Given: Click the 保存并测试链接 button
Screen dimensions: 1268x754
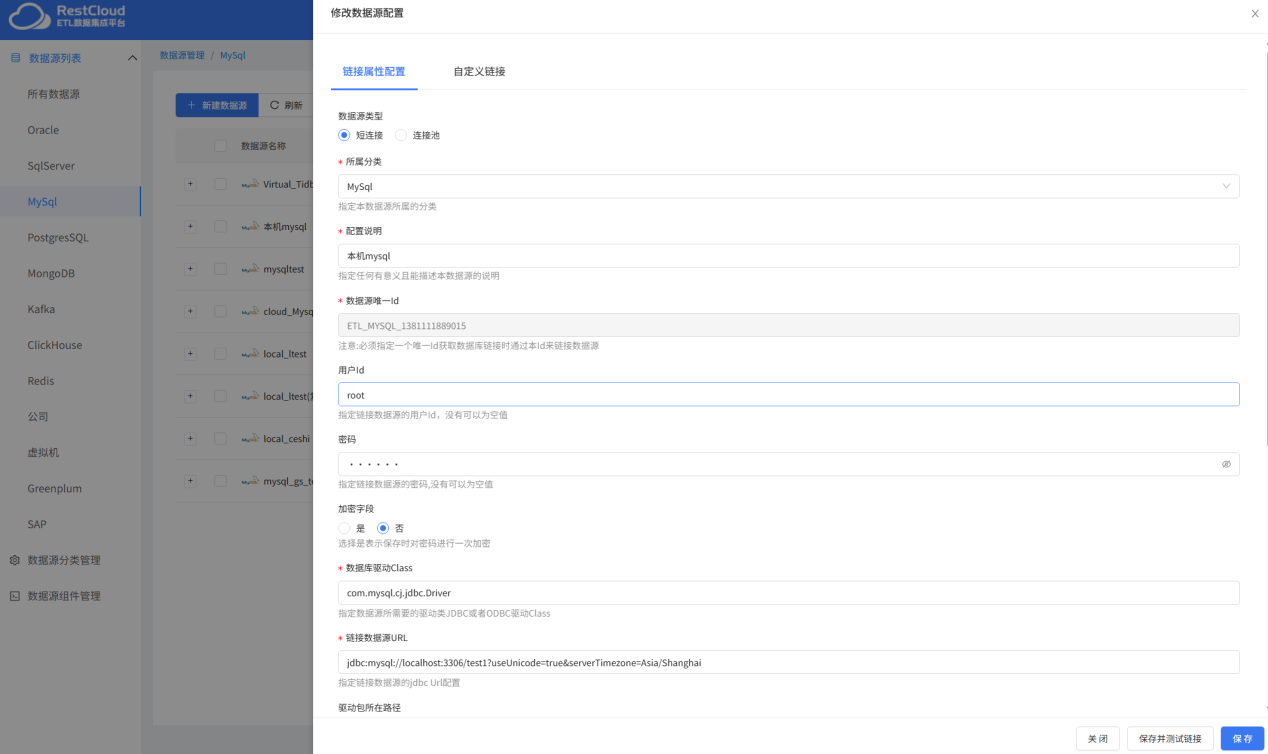Looking at the screenshot, I should [x=1171, y=738].
